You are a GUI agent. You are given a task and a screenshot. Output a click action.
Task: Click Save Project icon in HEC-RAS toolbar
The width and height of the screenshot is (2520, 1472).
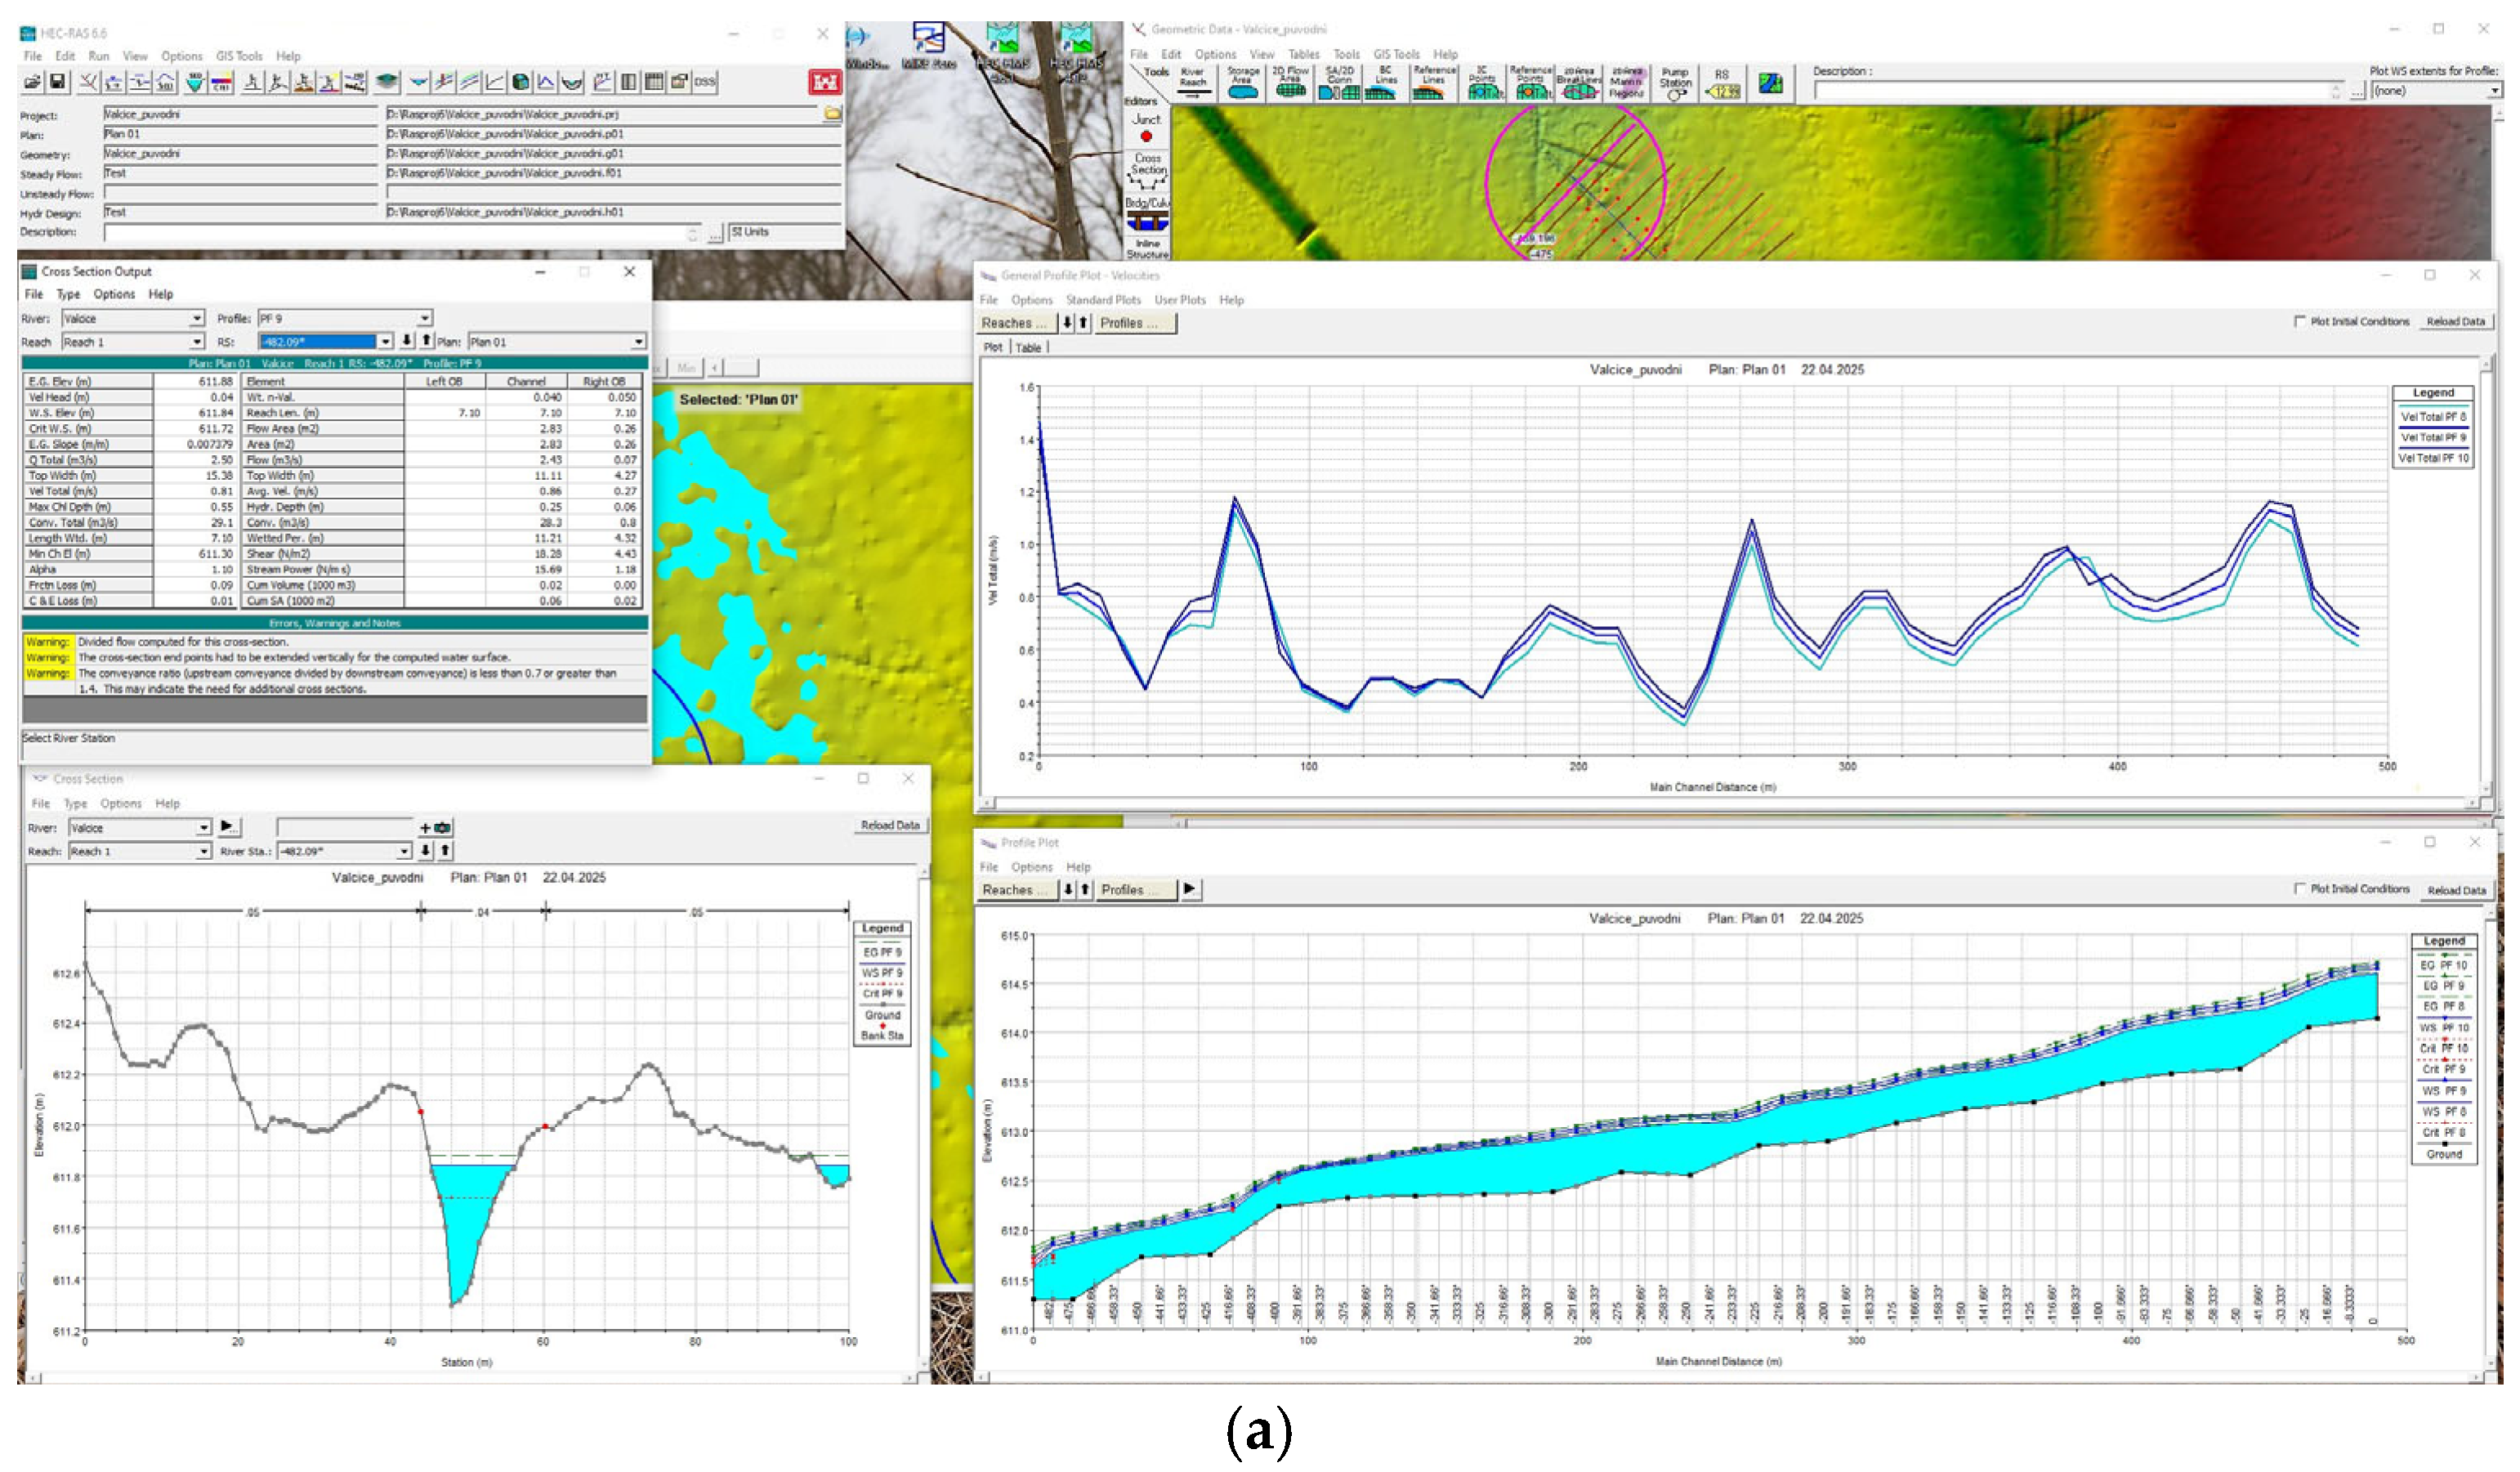pos(58,82)
